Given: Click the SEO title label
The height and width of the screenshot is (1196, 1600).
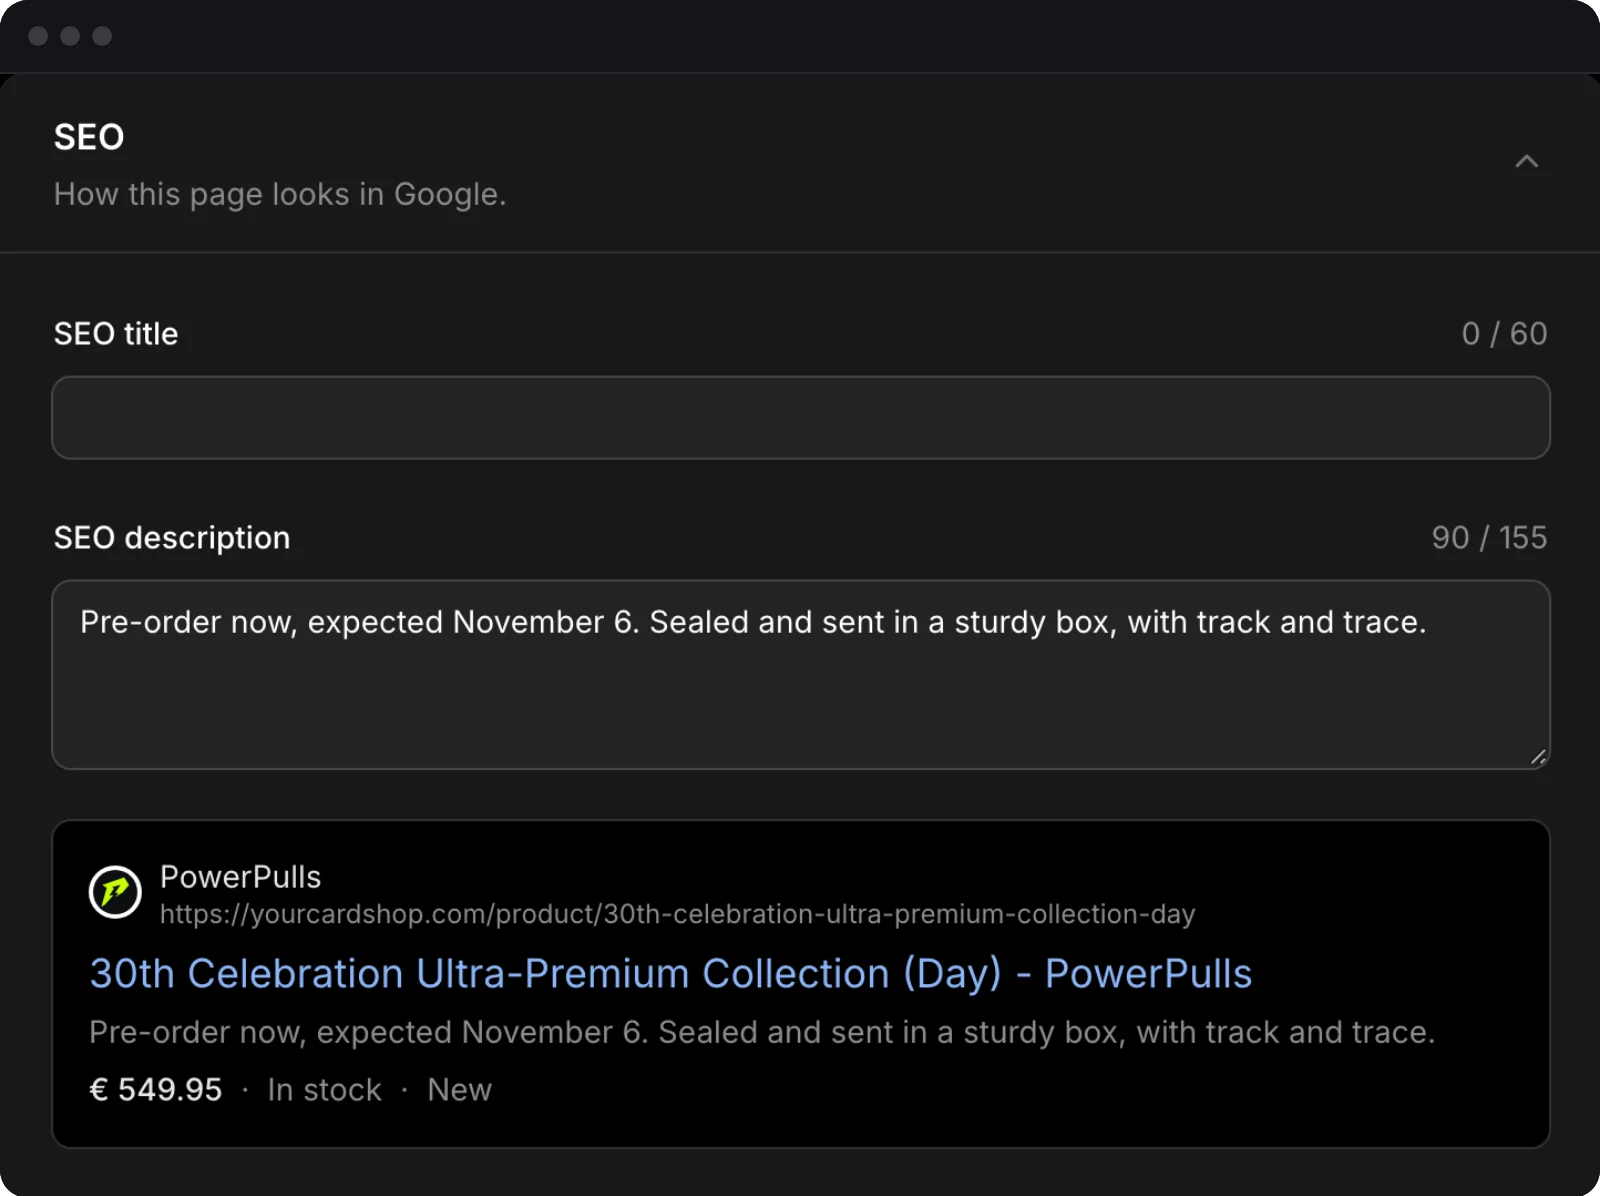Looking at the screenshot, I should click(116, 334).
